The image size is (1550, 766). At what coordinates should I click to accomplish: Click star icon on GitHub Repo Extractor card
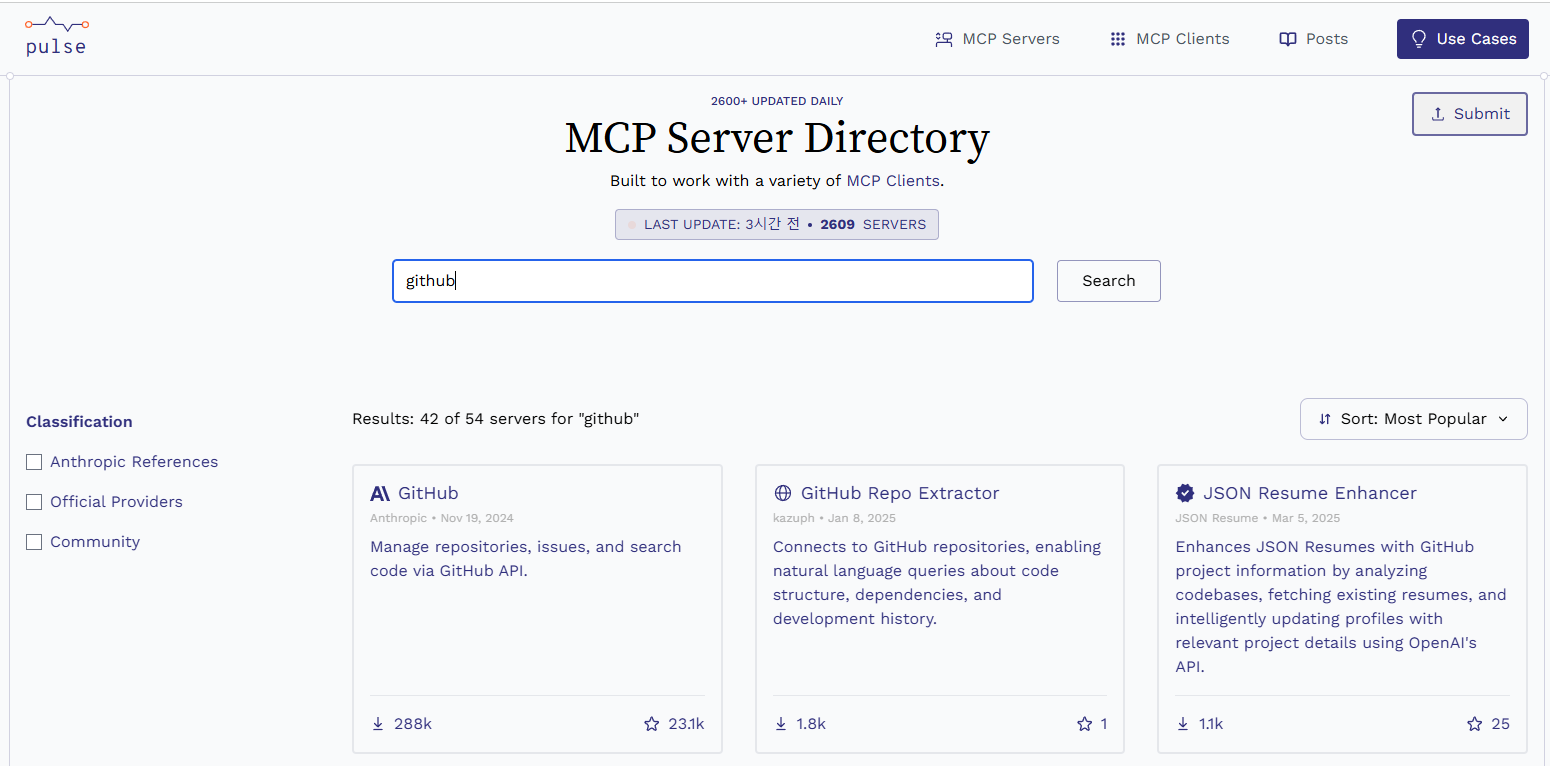(x=1084, y=724)
